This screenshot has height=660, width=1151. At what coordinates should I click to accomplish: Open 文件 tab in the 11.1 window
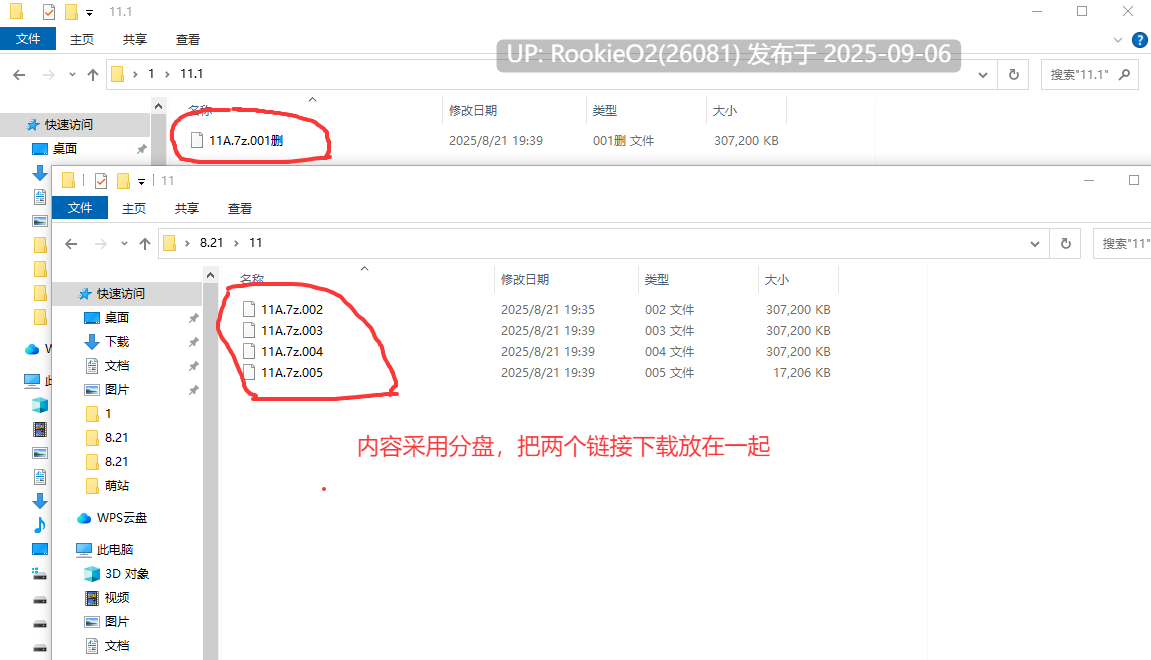(28, 39)
